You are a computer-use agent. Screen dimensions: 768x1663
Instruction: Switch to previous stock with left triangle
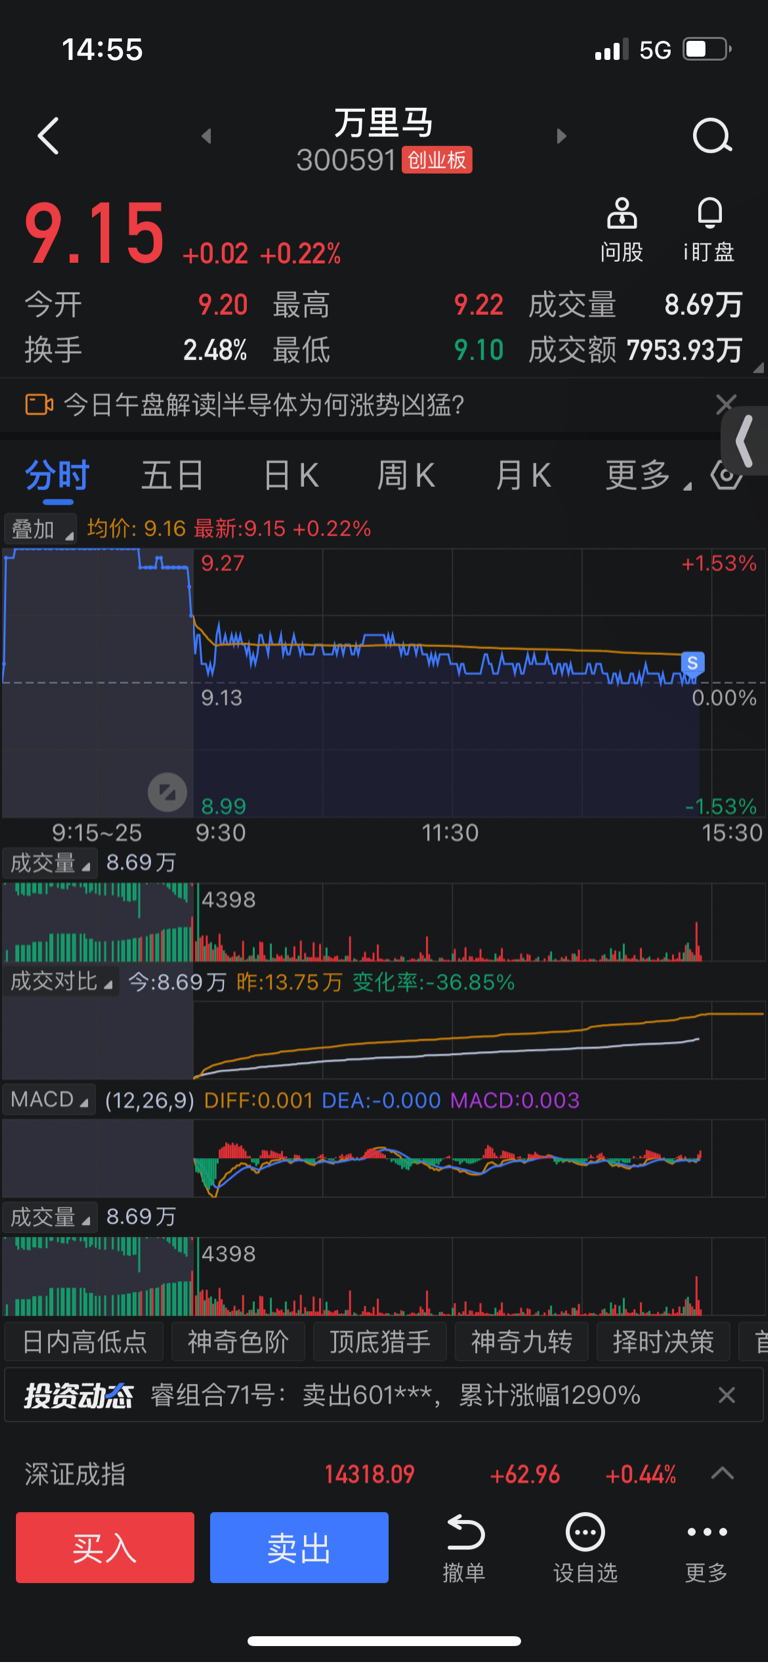[x=206, y=136]
